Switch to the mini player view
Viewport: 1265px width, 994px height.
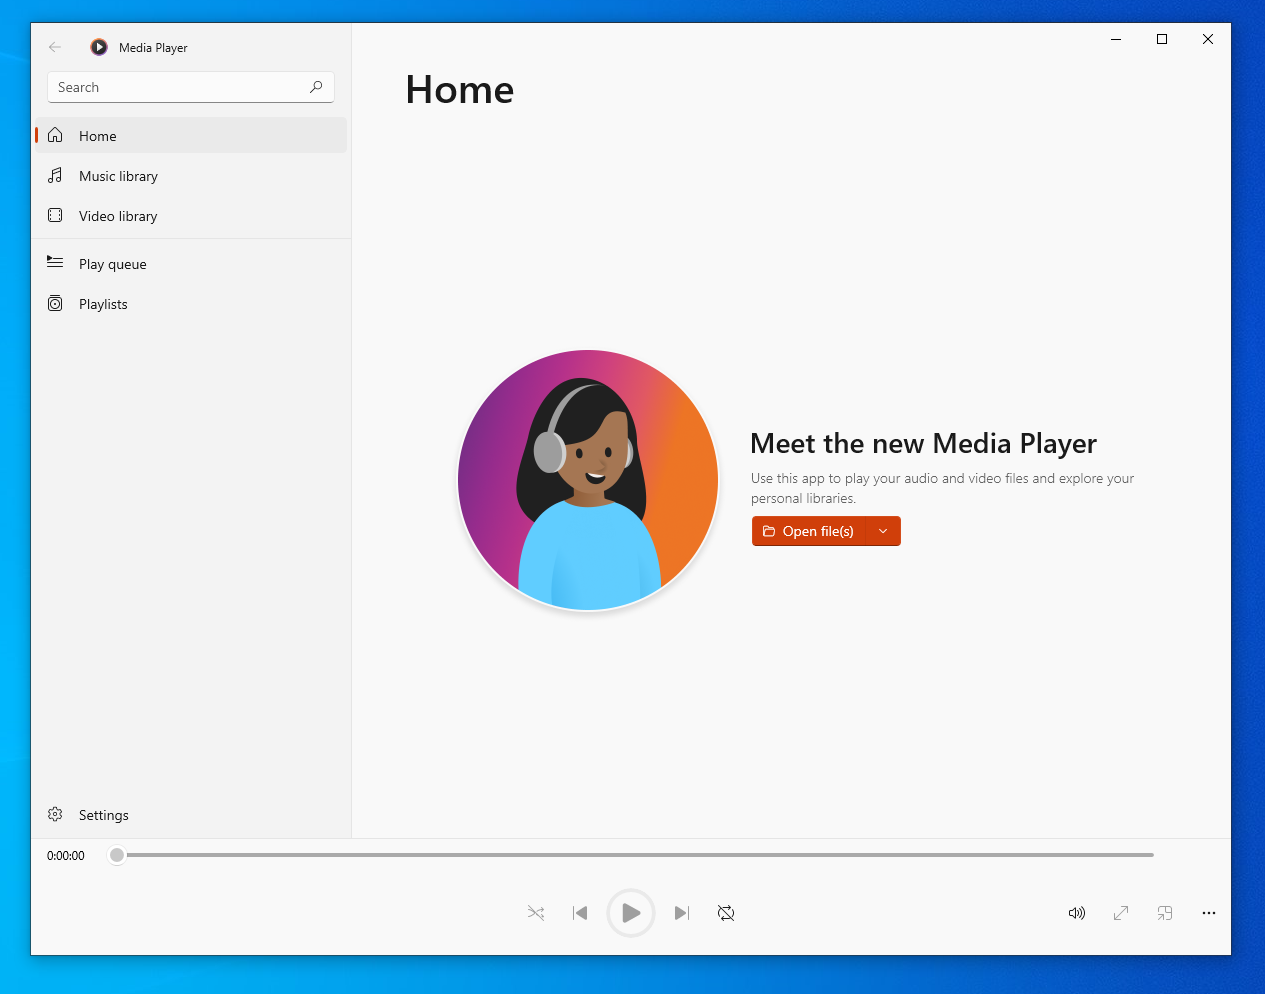[x=1165, y=913]
